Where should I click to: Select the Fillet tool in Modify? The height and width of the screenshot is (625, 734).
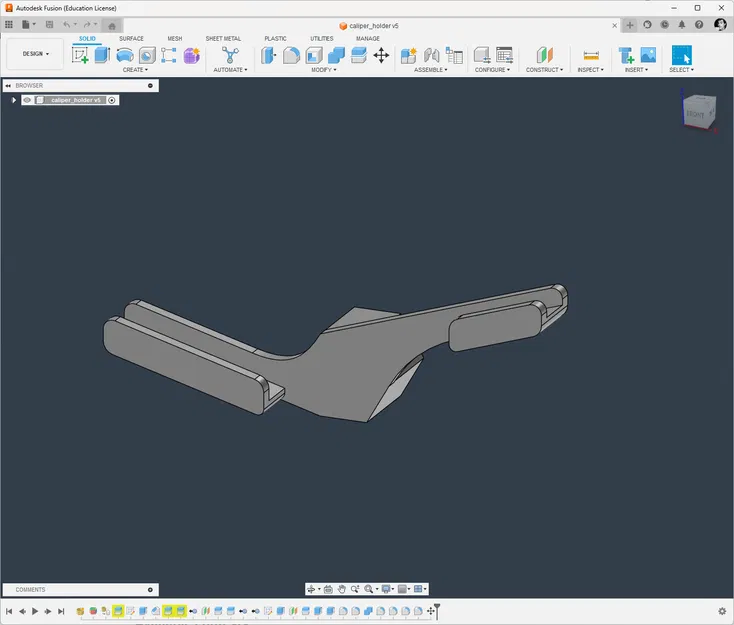click(291, 55)
